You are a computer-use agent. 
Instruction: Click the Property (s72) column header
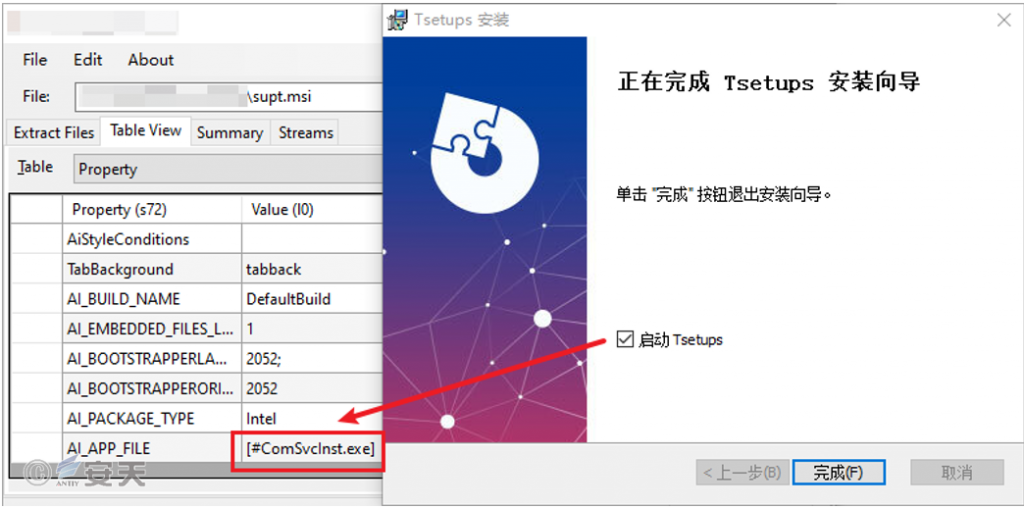point(152,210)
